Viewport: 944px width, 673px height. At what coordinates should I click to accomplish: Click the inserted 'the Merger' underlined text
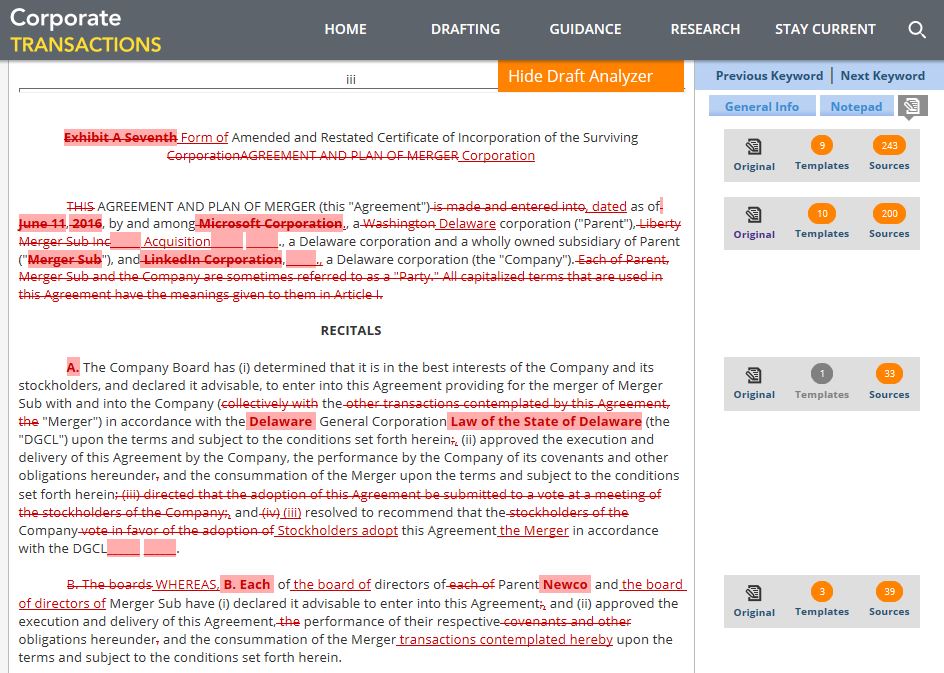tap(534, 531)
